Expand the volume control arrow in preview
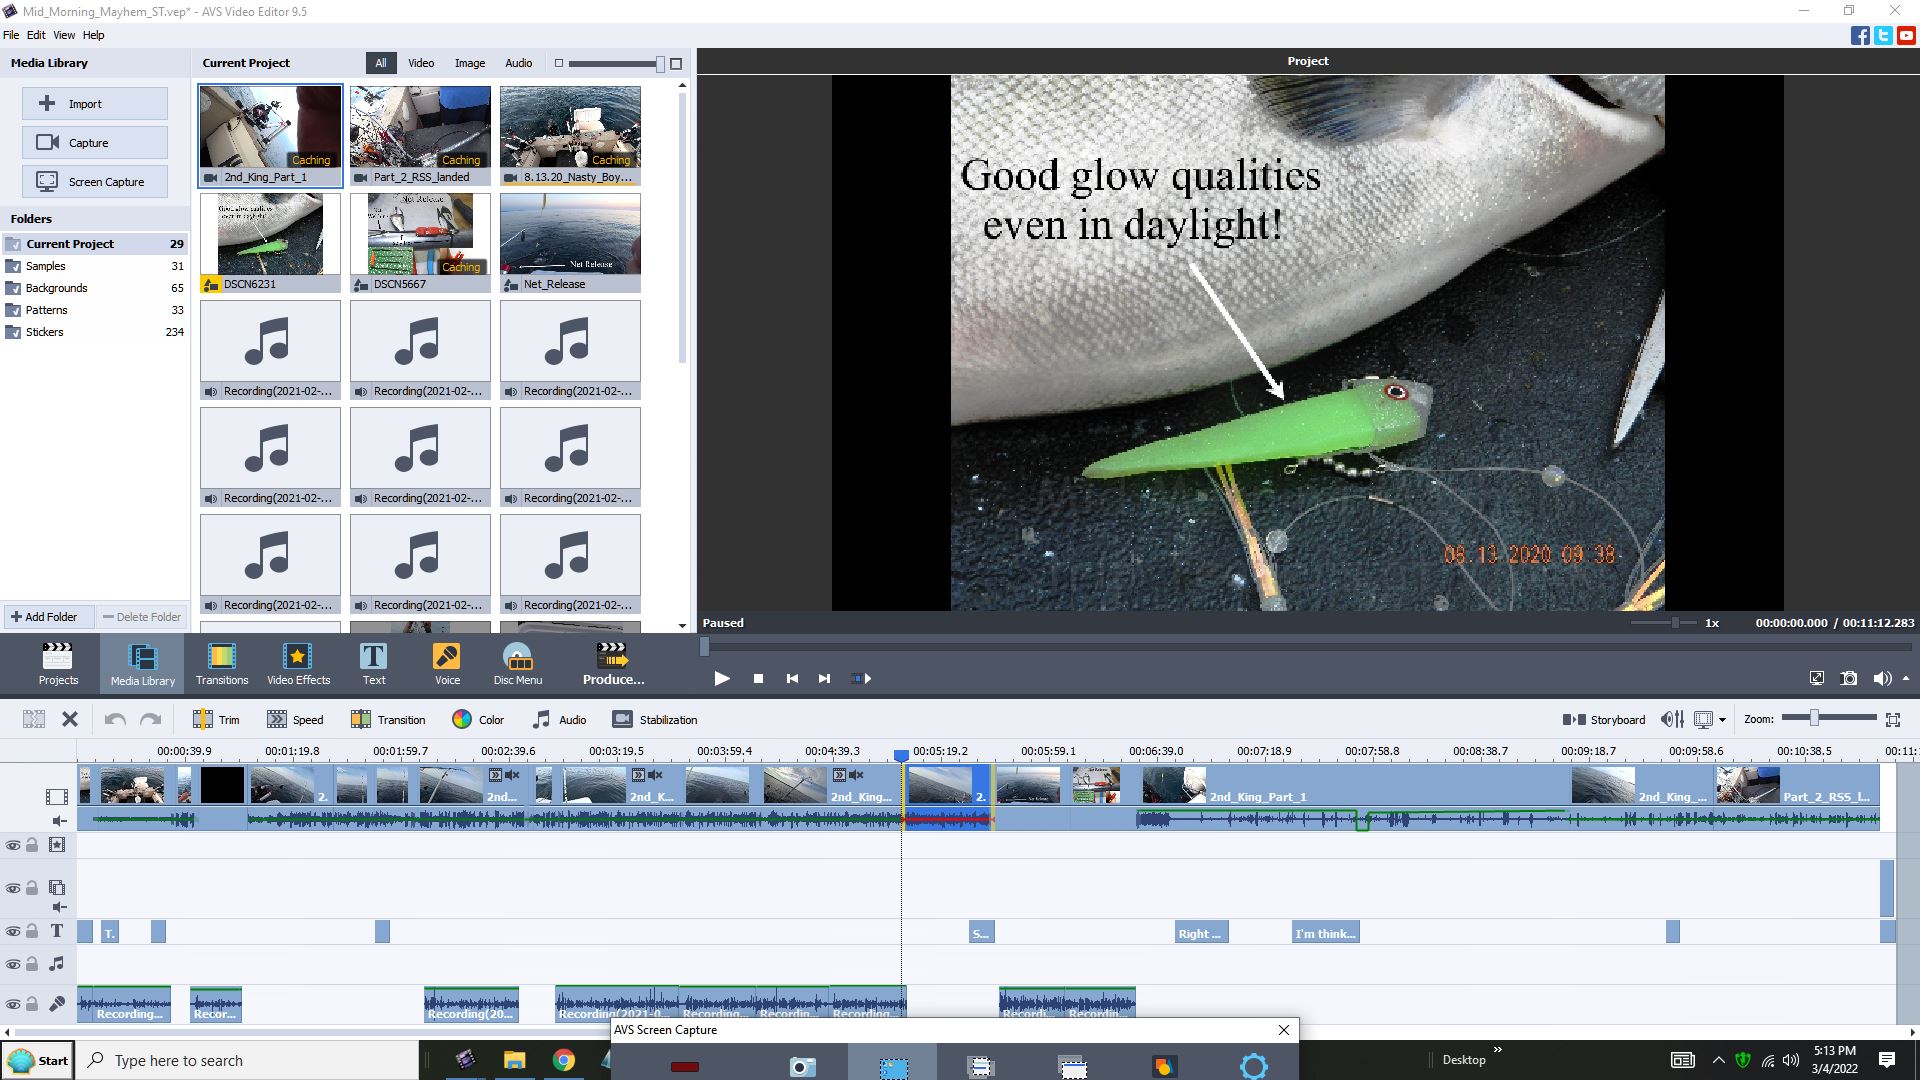Screen dimensions: 1920x1080 pos(1906,678)
